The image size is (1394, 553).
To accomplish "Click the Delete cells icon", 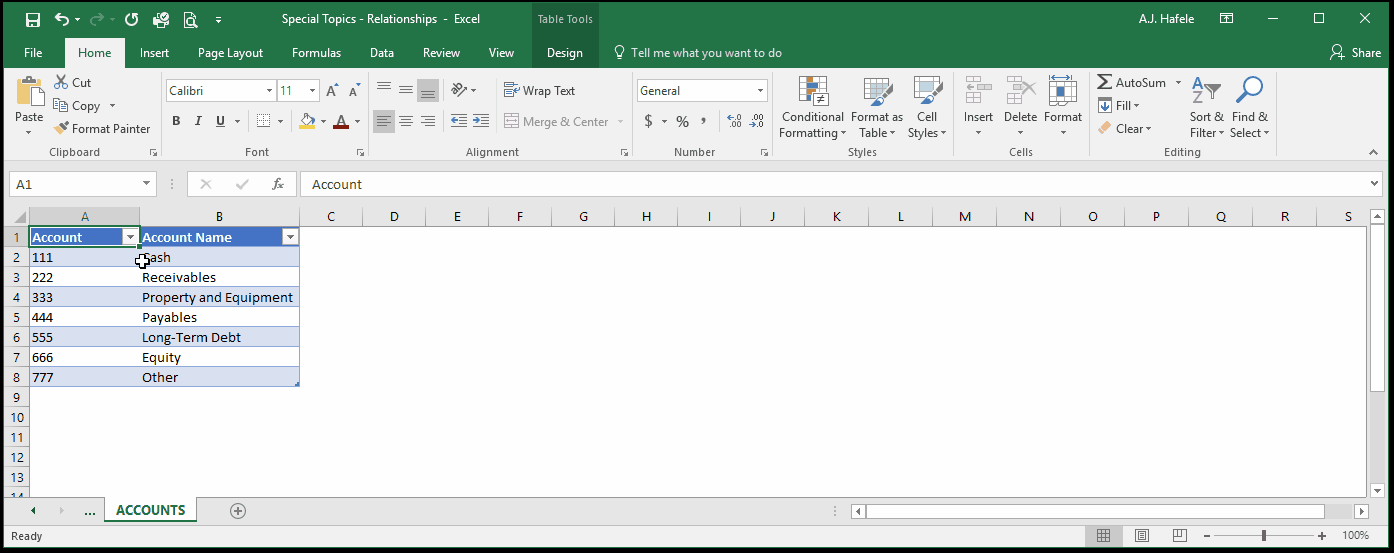I will point(1020,91).
